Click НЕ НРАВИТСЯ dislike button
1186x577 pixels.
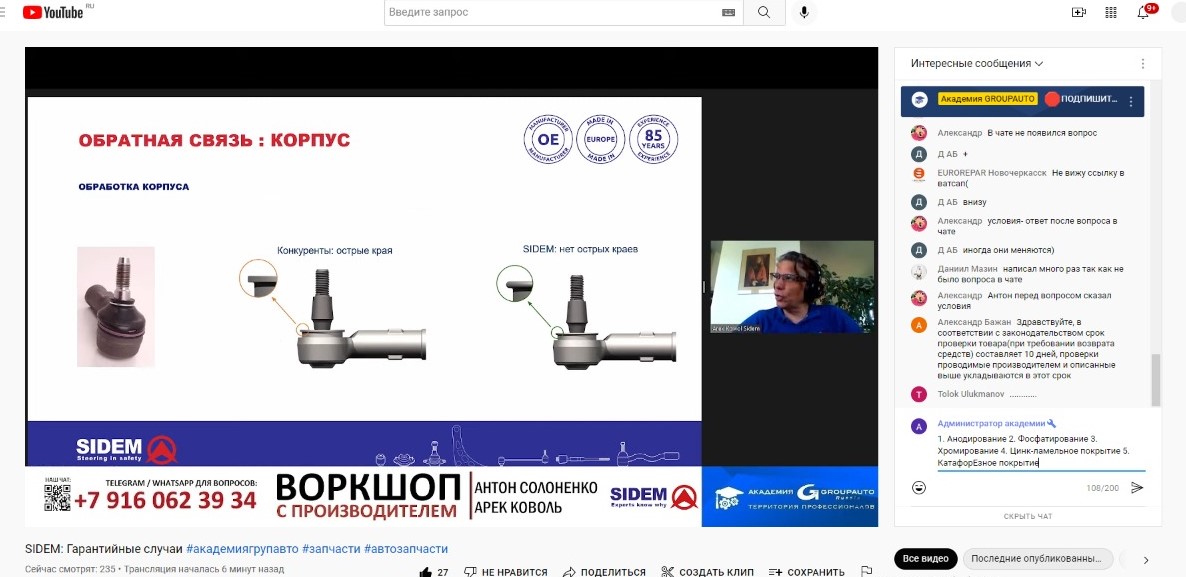[x=505, y=572]
